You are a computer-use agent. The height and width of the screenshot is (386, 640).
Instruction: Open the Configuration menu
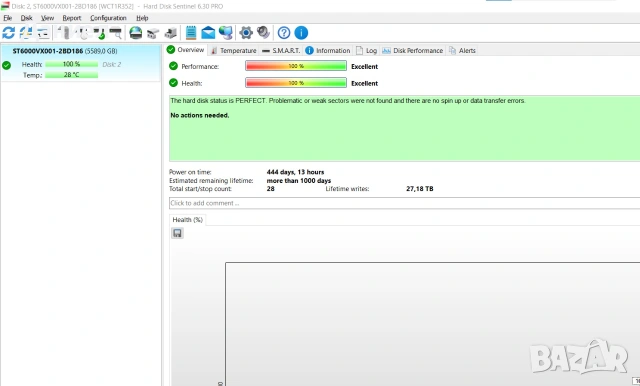coord(108,18)
